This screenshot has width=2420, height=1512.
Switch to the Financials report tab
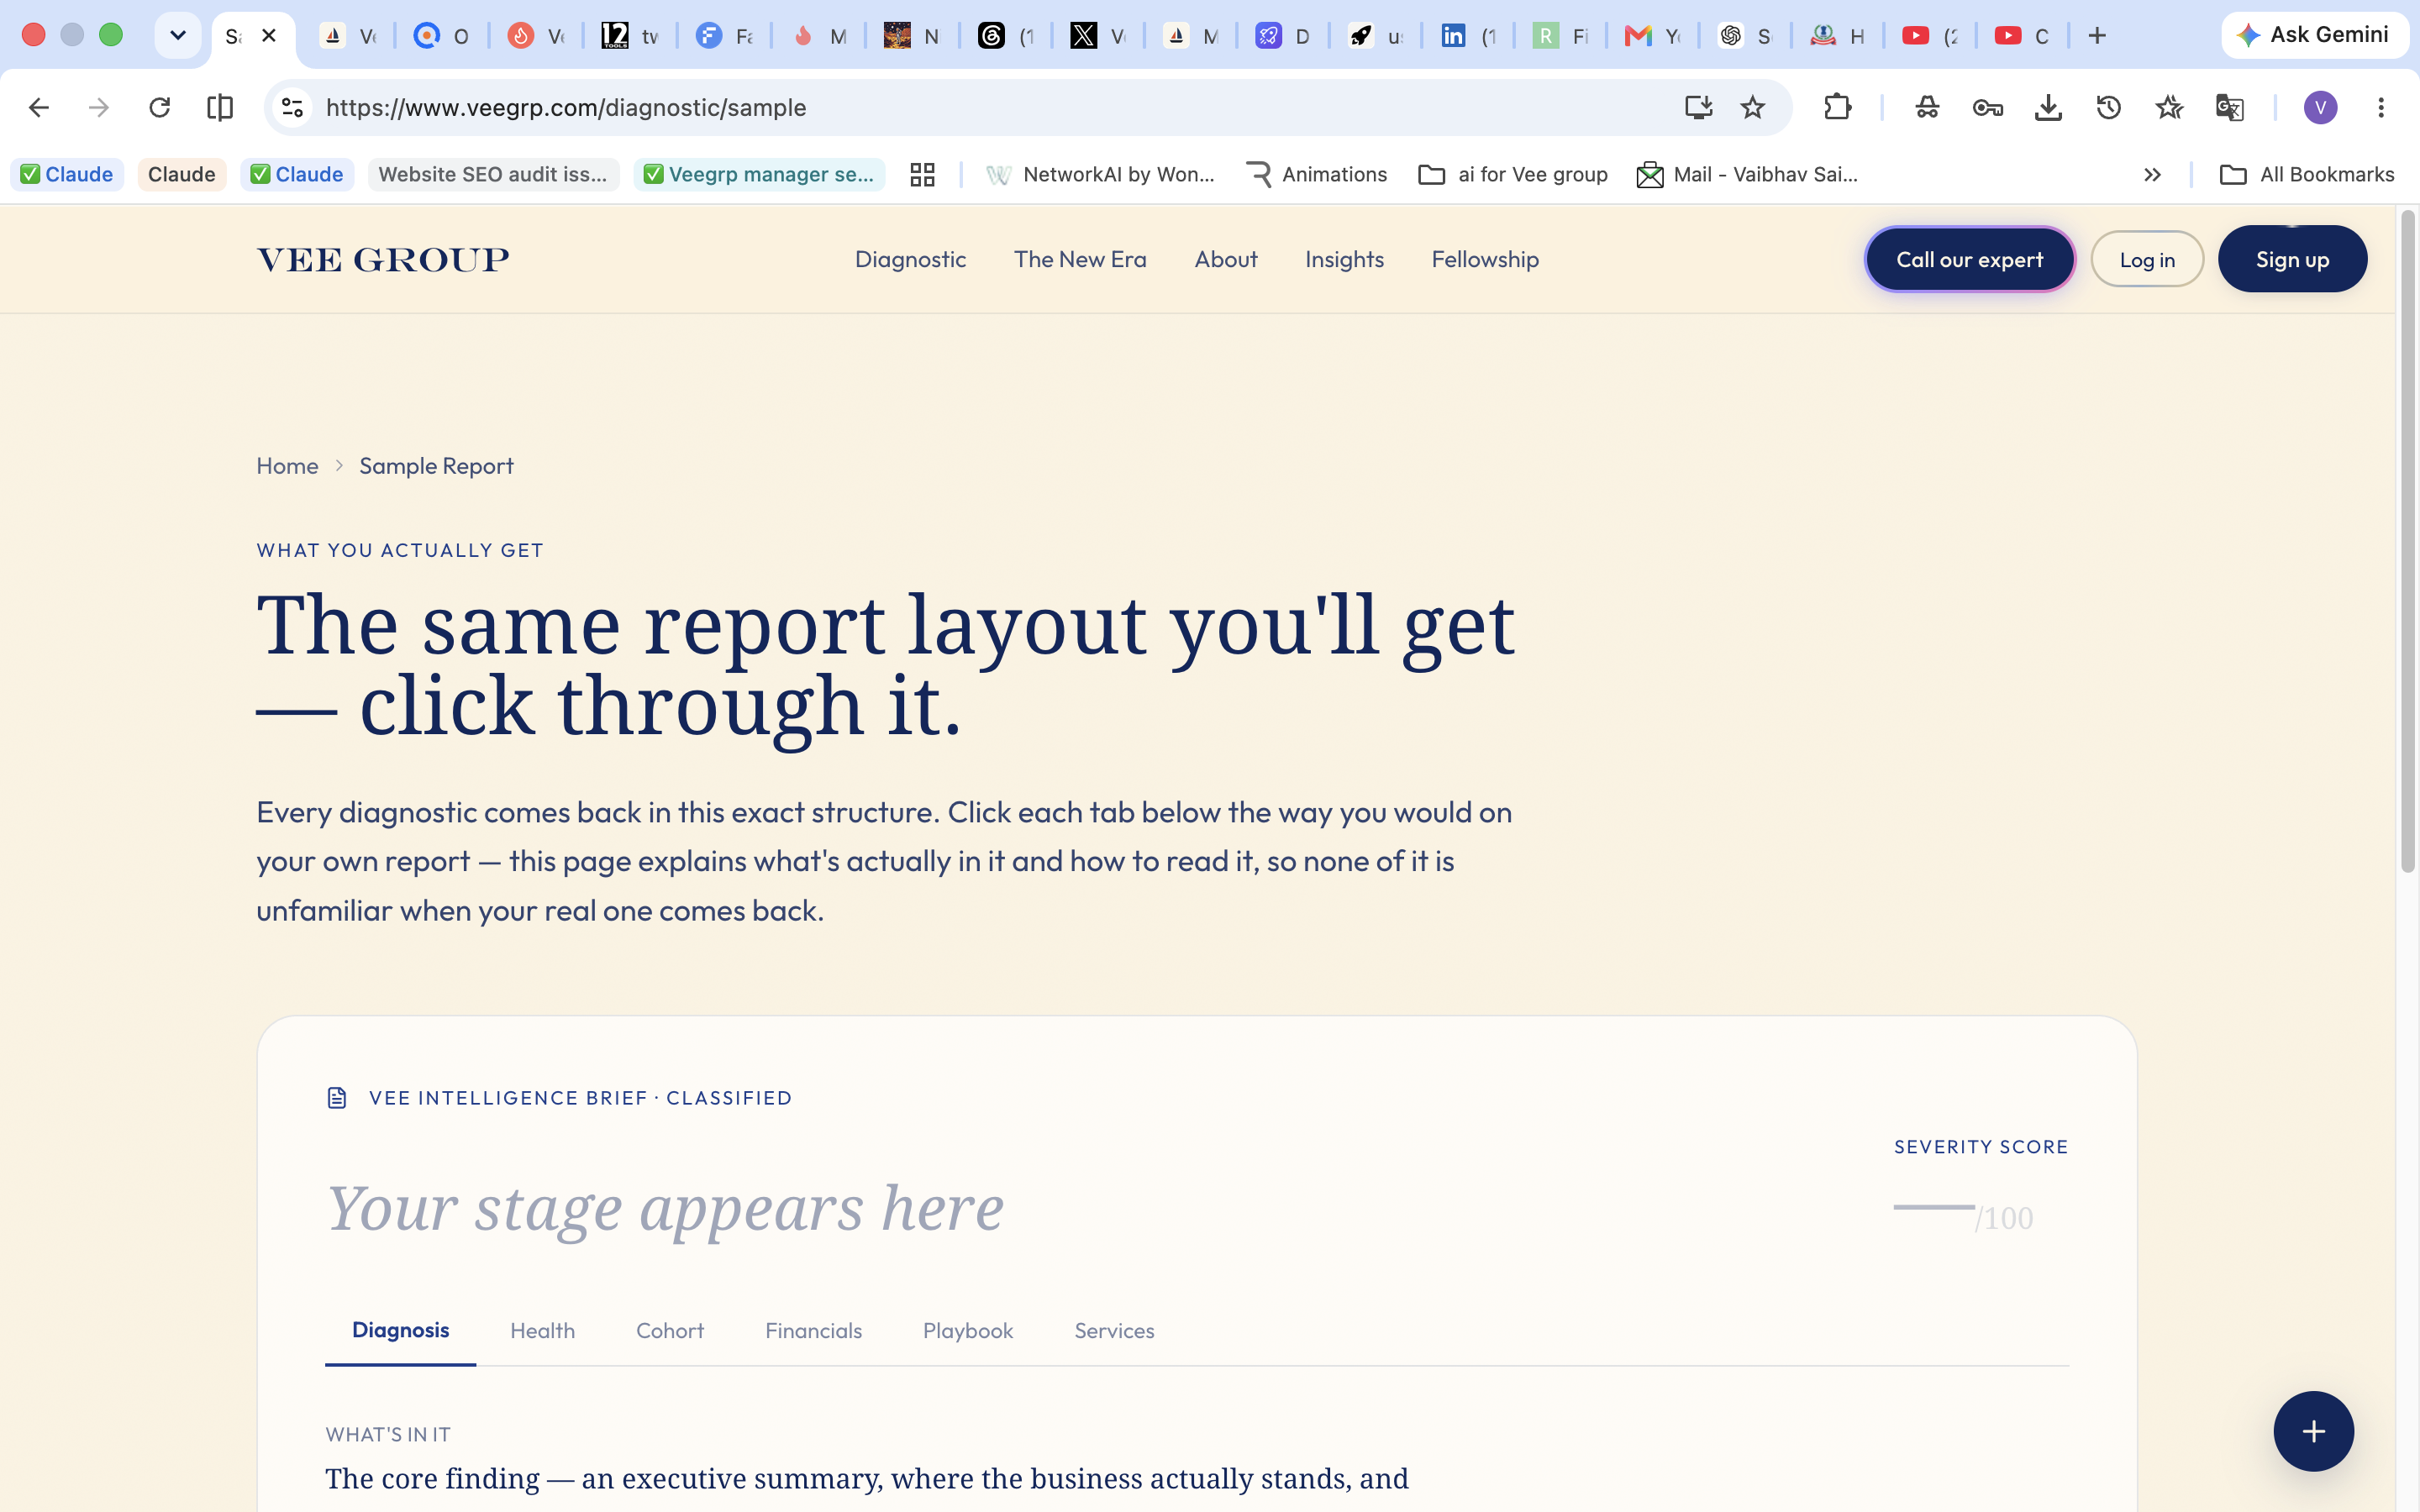pos(813,1331)
